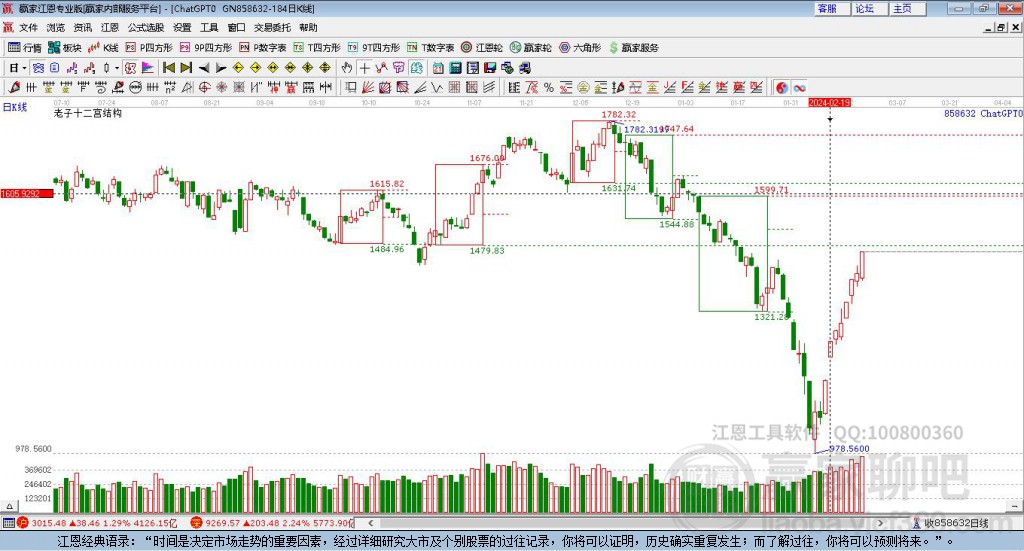This screenshot has width=1024, height=551.
Task: Select the Gann fan lines tool
Action: 367,87
